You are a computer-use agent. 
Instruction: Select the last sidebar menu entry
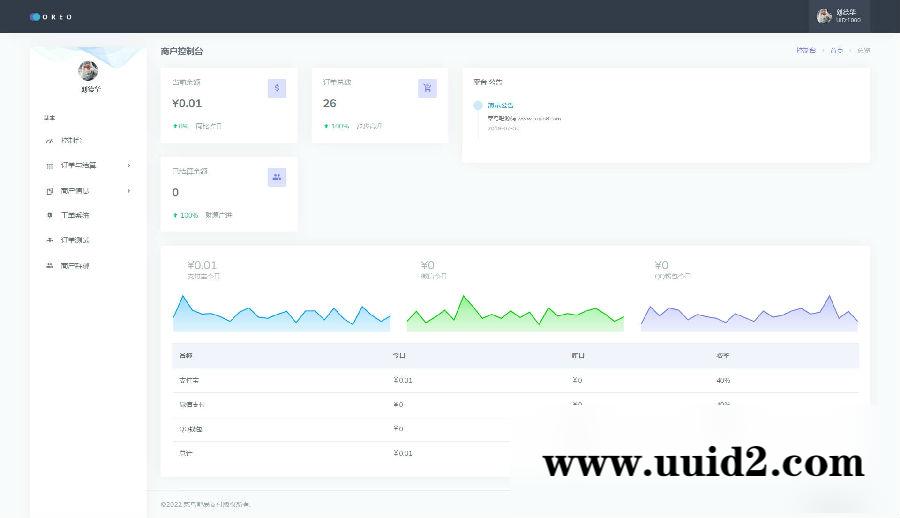point(75,266)
